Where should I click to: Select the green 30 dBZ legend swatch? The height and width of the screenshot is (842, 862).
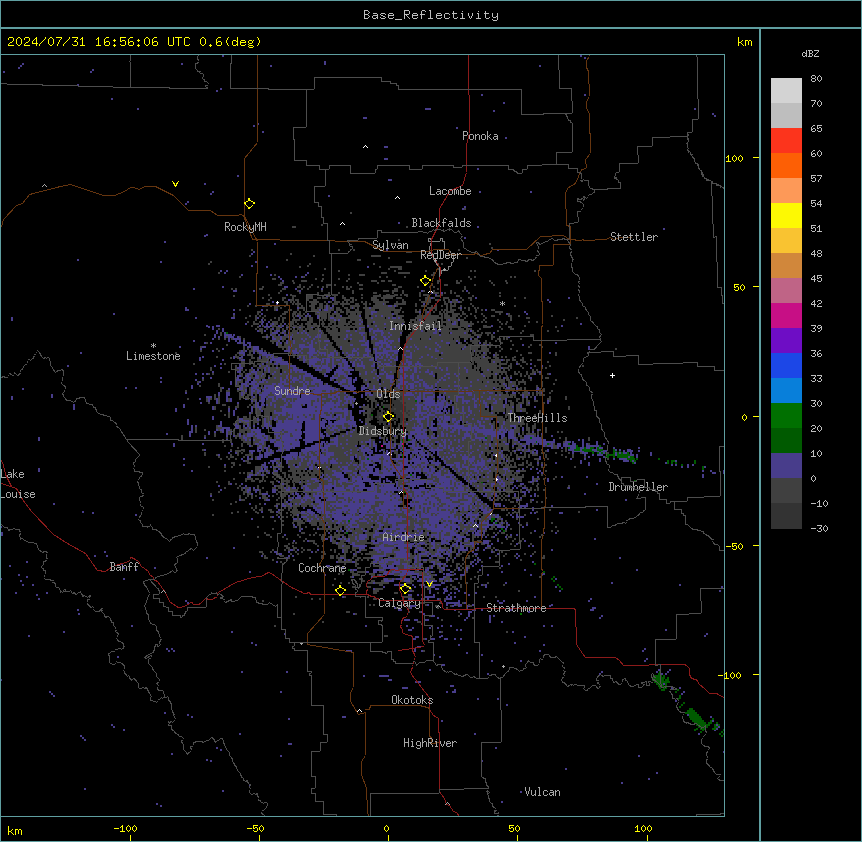click(786, 416)
